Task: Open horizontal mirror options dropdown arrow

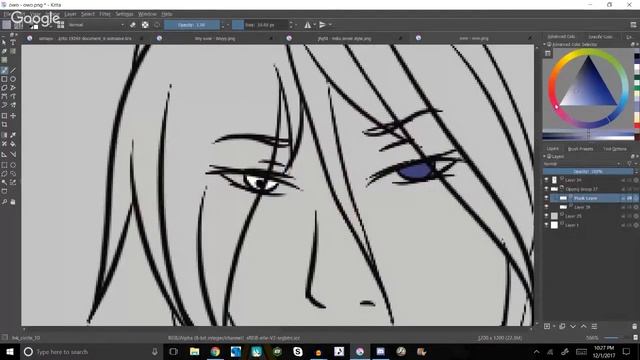Action: pos(314,25)
